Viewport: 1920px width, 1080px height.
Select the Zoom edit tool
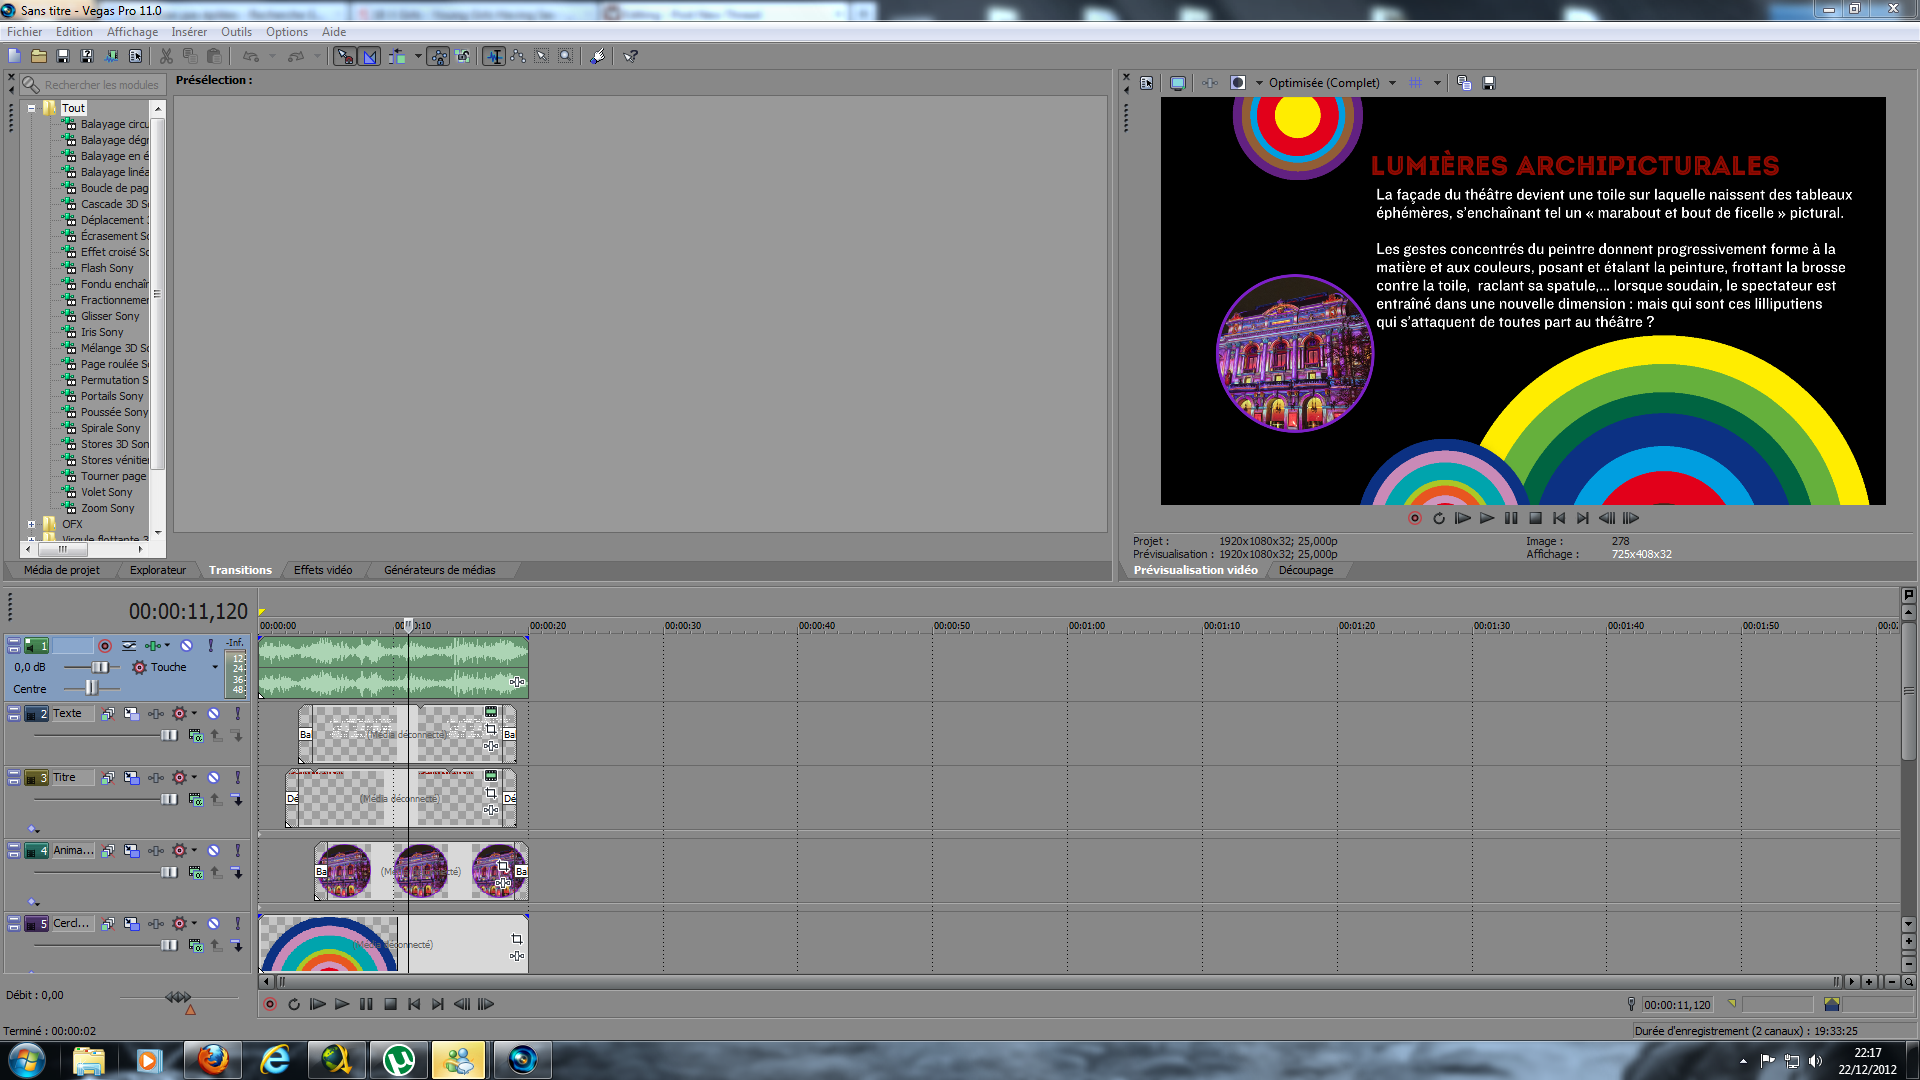point(566,56)
